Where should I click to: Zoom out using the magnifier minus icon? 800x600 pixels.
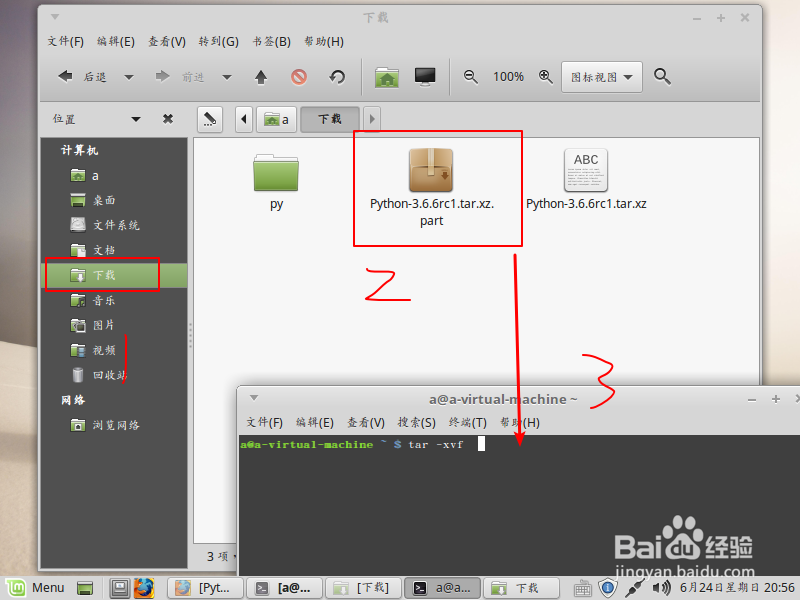470,76
